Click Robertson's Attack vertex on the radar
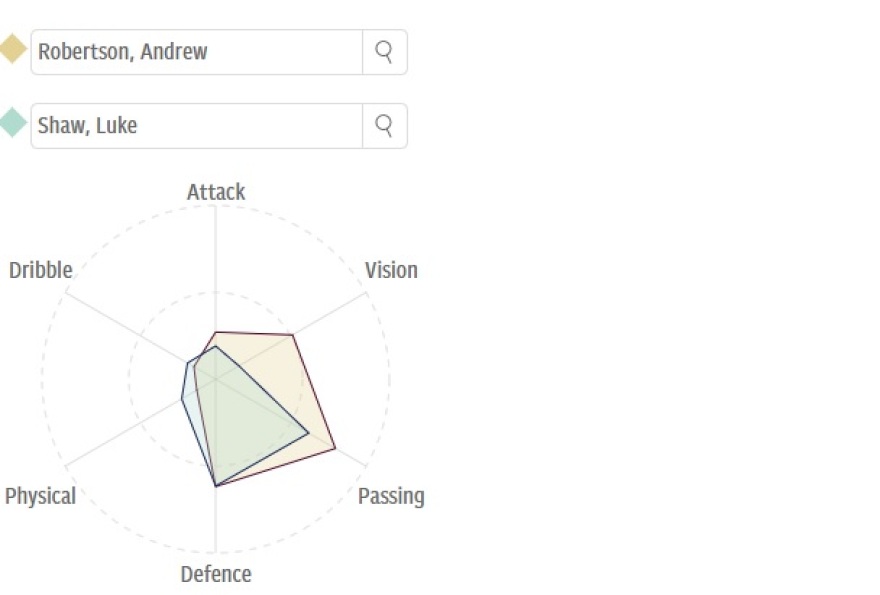The image size is (880, 595). tap(216, 331)
